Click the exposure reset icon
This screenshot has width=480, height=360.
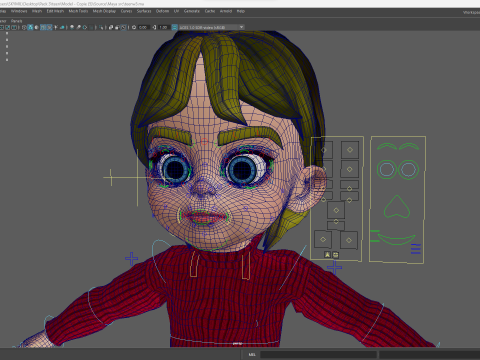tap(134, 27)
